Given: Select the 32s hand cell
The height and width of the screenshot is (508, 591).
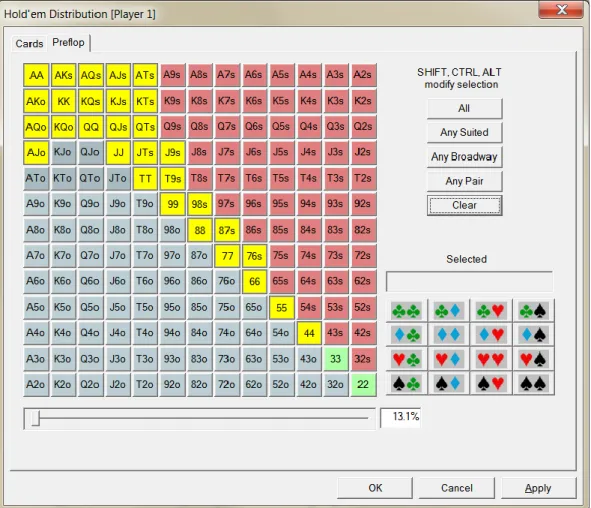Looking at the screenshot, I should click(363, 358).
